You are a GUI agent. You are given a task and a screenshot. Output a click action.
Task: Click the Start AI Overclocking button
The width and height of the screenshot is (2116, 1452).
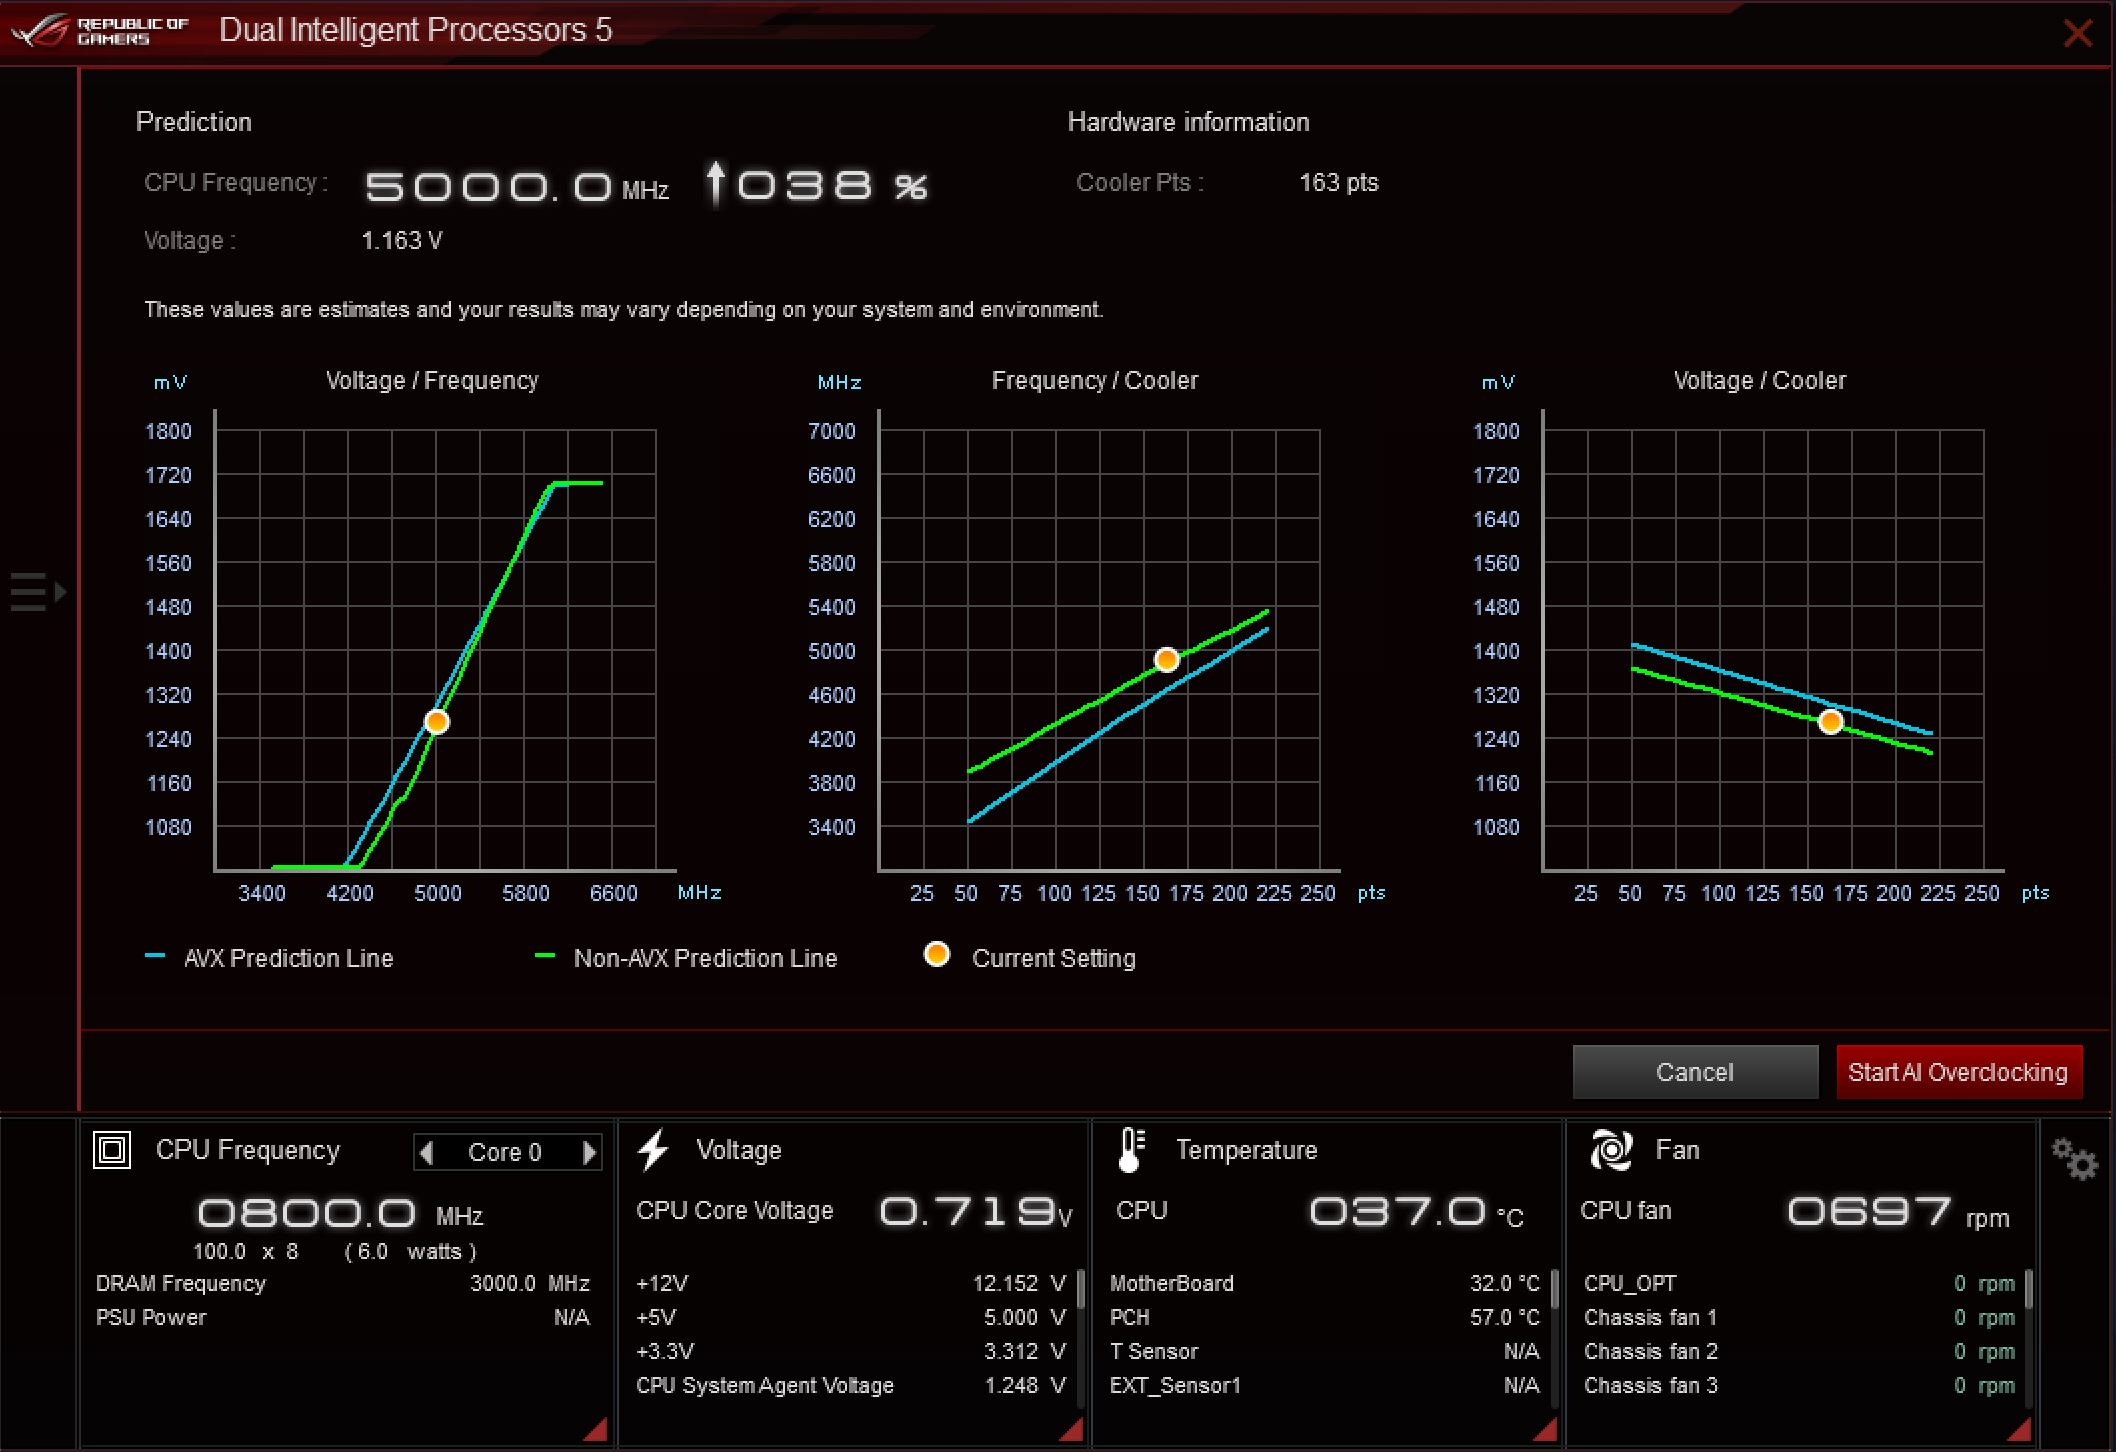pos(1958,1072)
